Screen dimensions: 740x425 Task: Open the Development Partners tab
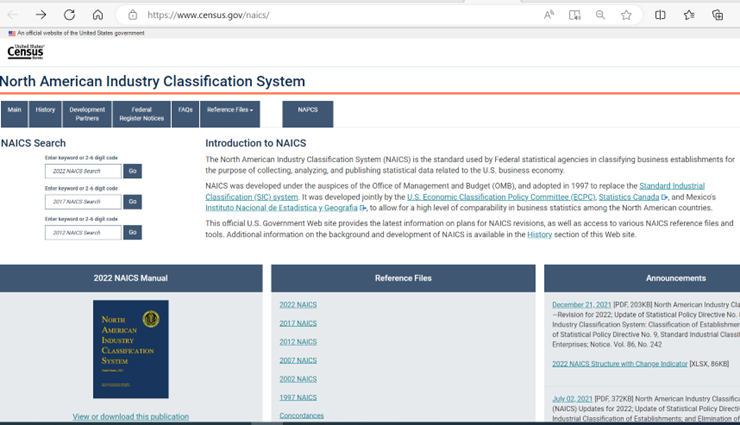point(87,114)
